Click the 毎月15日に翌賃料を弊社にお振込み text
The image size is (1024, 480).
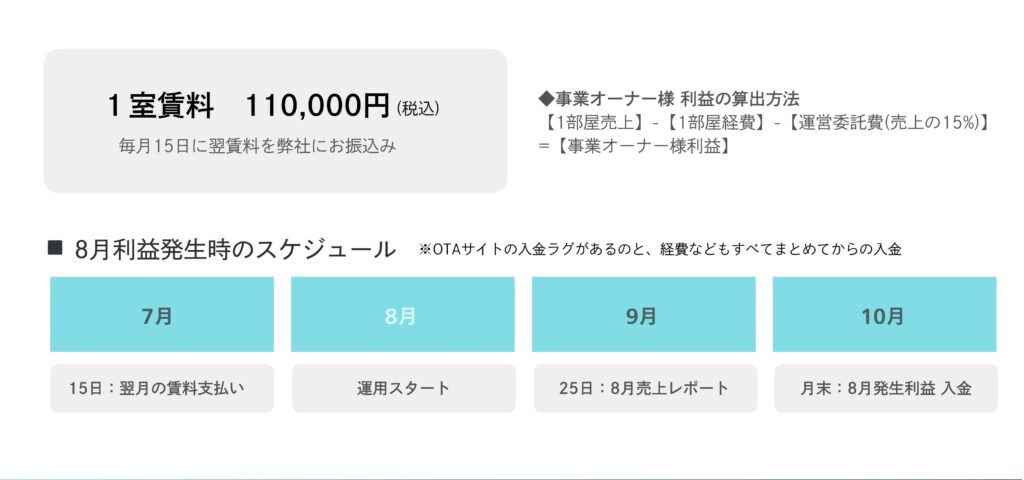coord(258,146)
